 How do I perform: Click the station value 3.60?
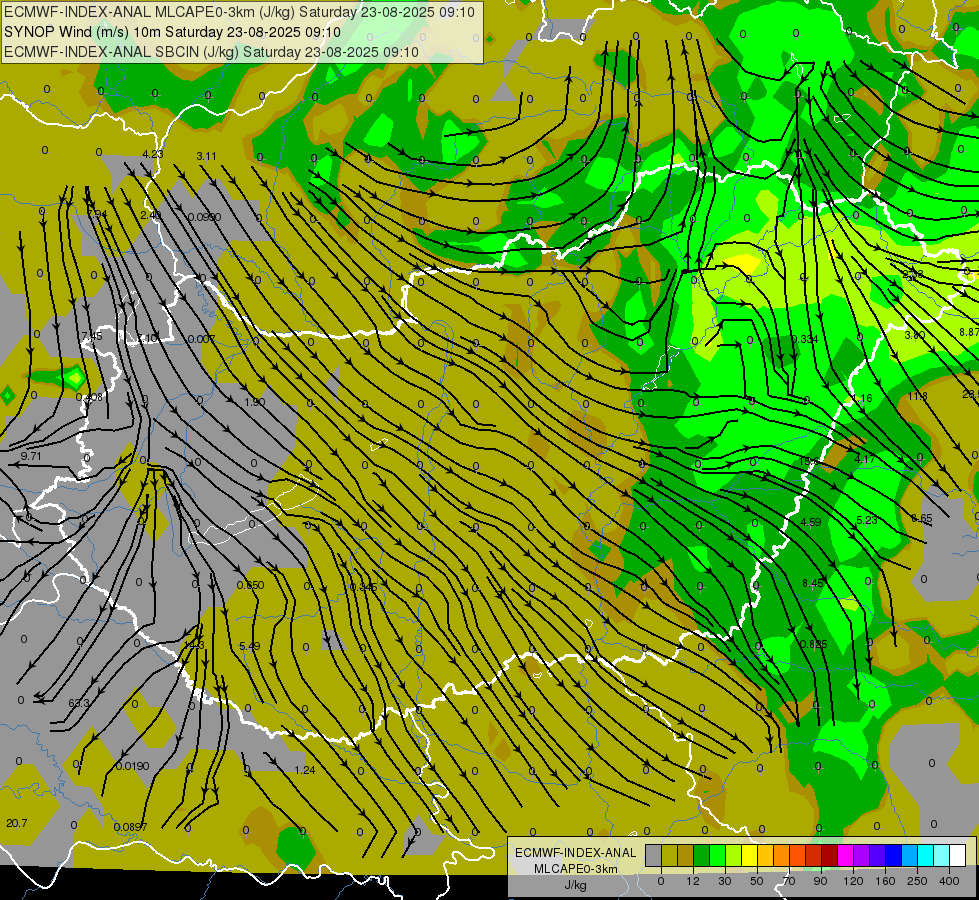(915, 335)
